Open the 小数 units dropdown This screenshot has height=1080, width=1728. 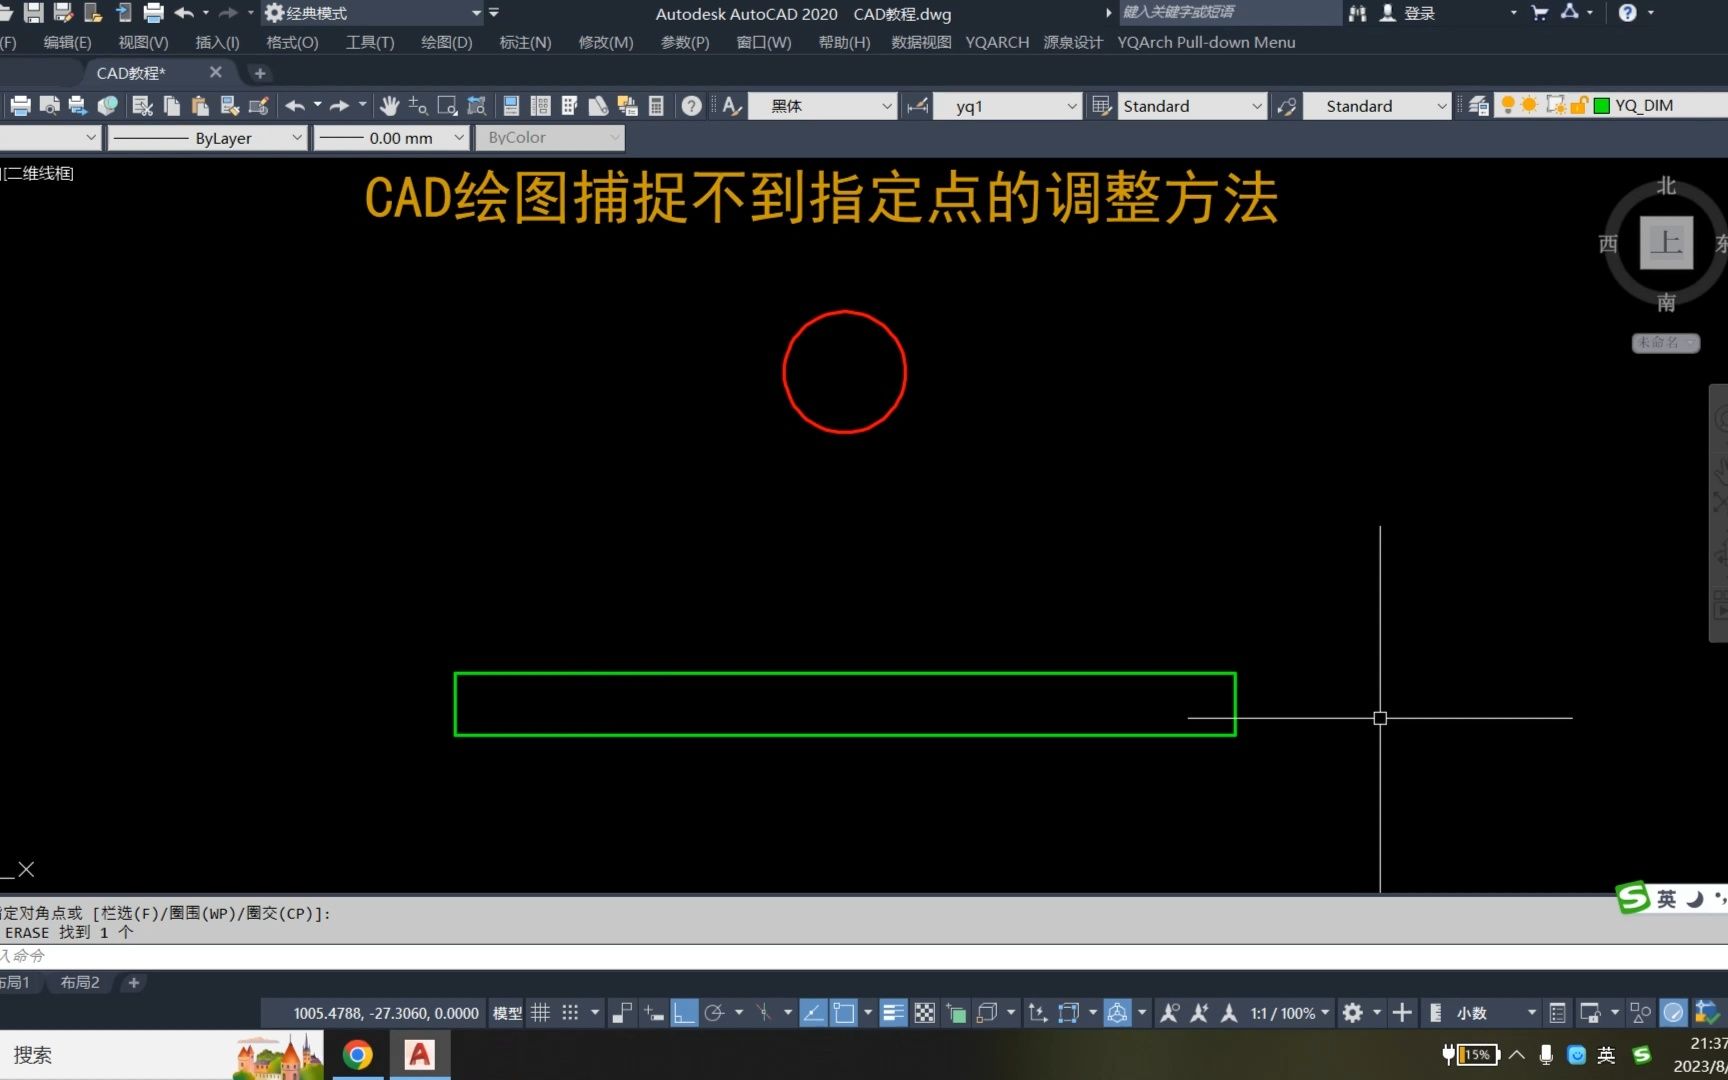point(1494,1013)
